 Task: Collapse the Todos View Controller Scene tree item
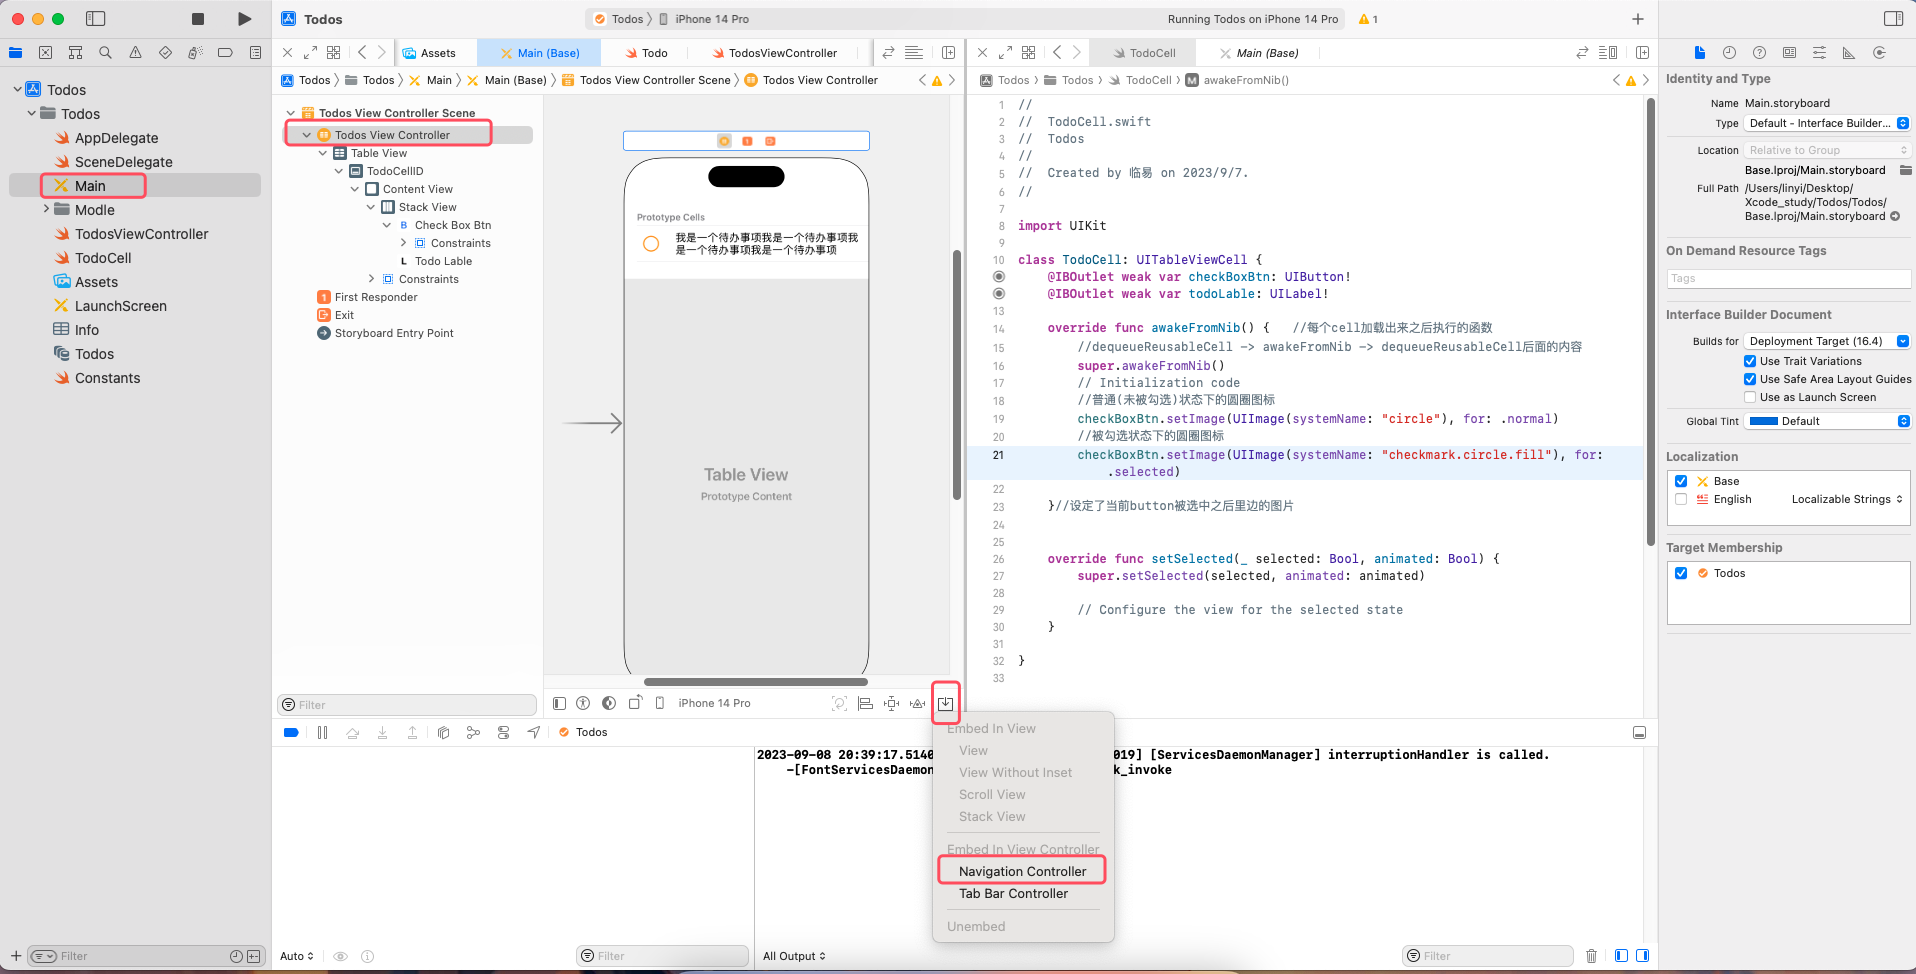(x=293, y=112)
